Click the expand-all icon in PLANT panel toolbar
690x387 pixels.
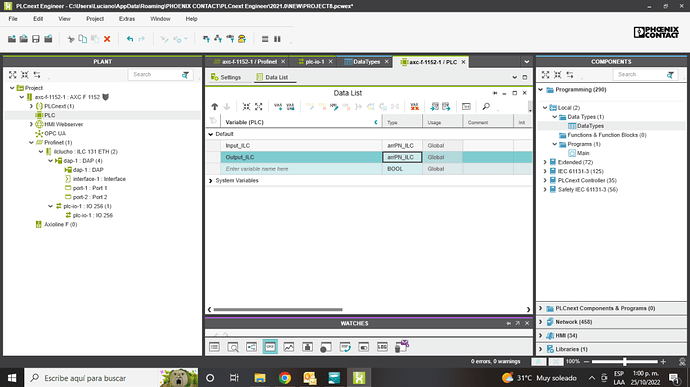(13, 75)
